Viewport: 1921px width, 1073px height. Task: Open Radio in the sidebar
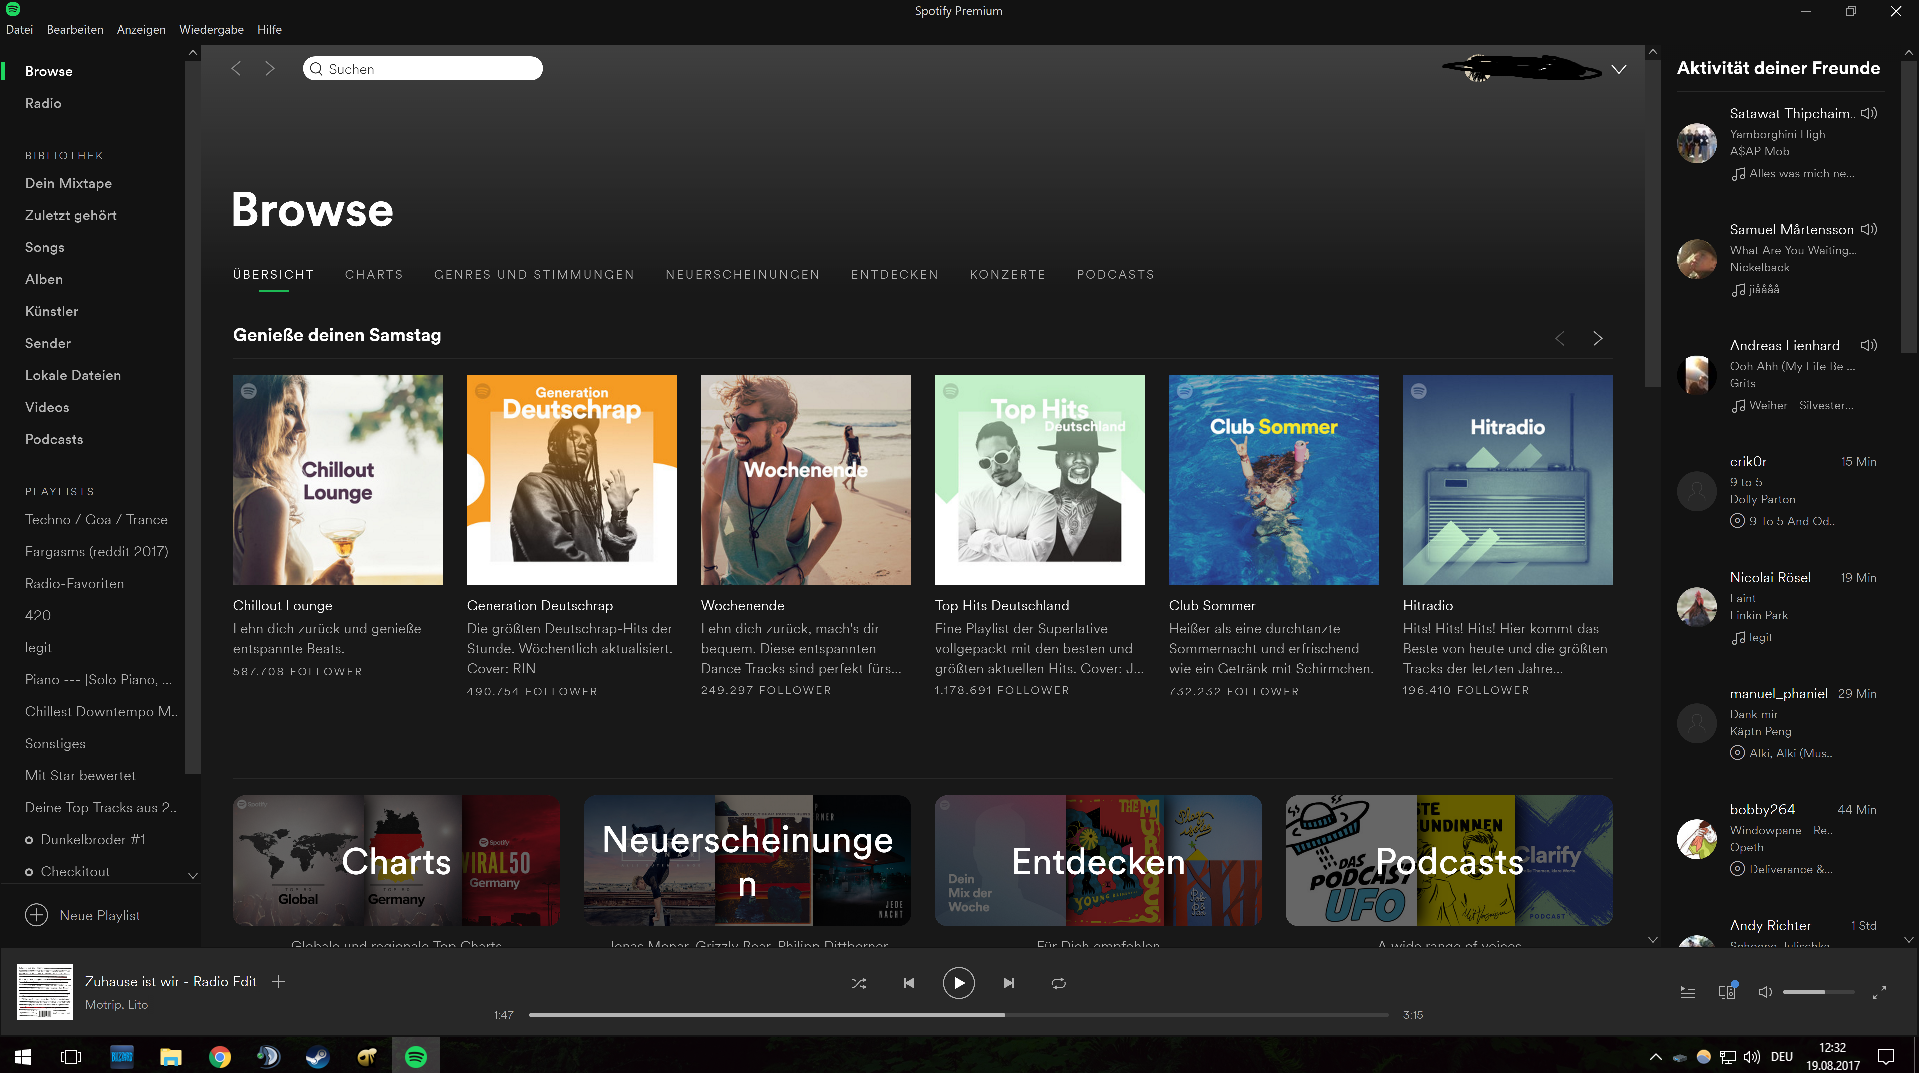click(x=43, y=104)
